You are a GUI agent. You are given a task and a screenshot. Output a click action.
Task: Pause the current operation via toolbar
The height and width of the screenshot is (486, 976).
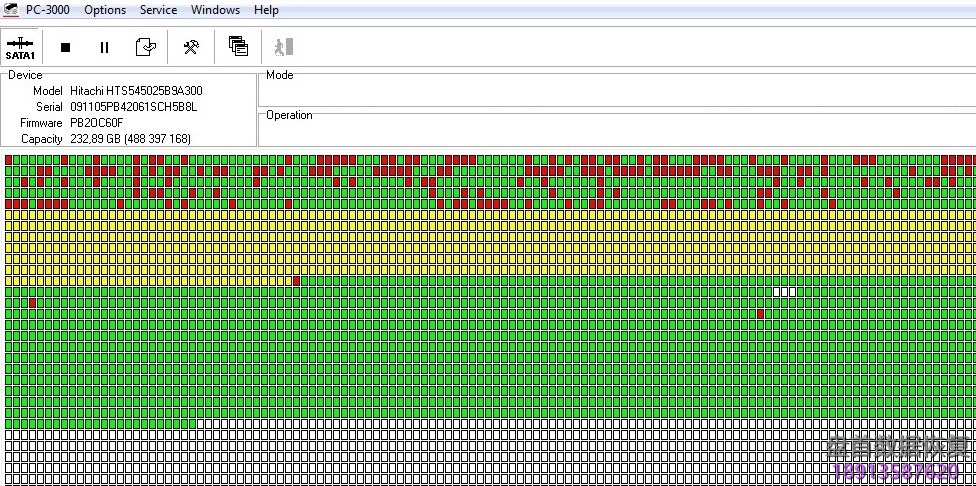pyautogui.click(x=104, y=47)
